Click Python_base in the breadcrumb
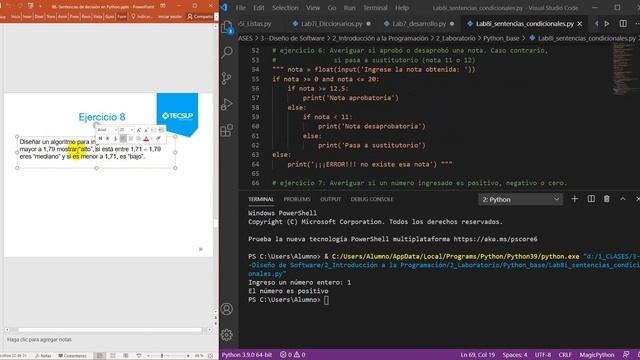This screenshot has height=360, width=640. tap(501, 38)
